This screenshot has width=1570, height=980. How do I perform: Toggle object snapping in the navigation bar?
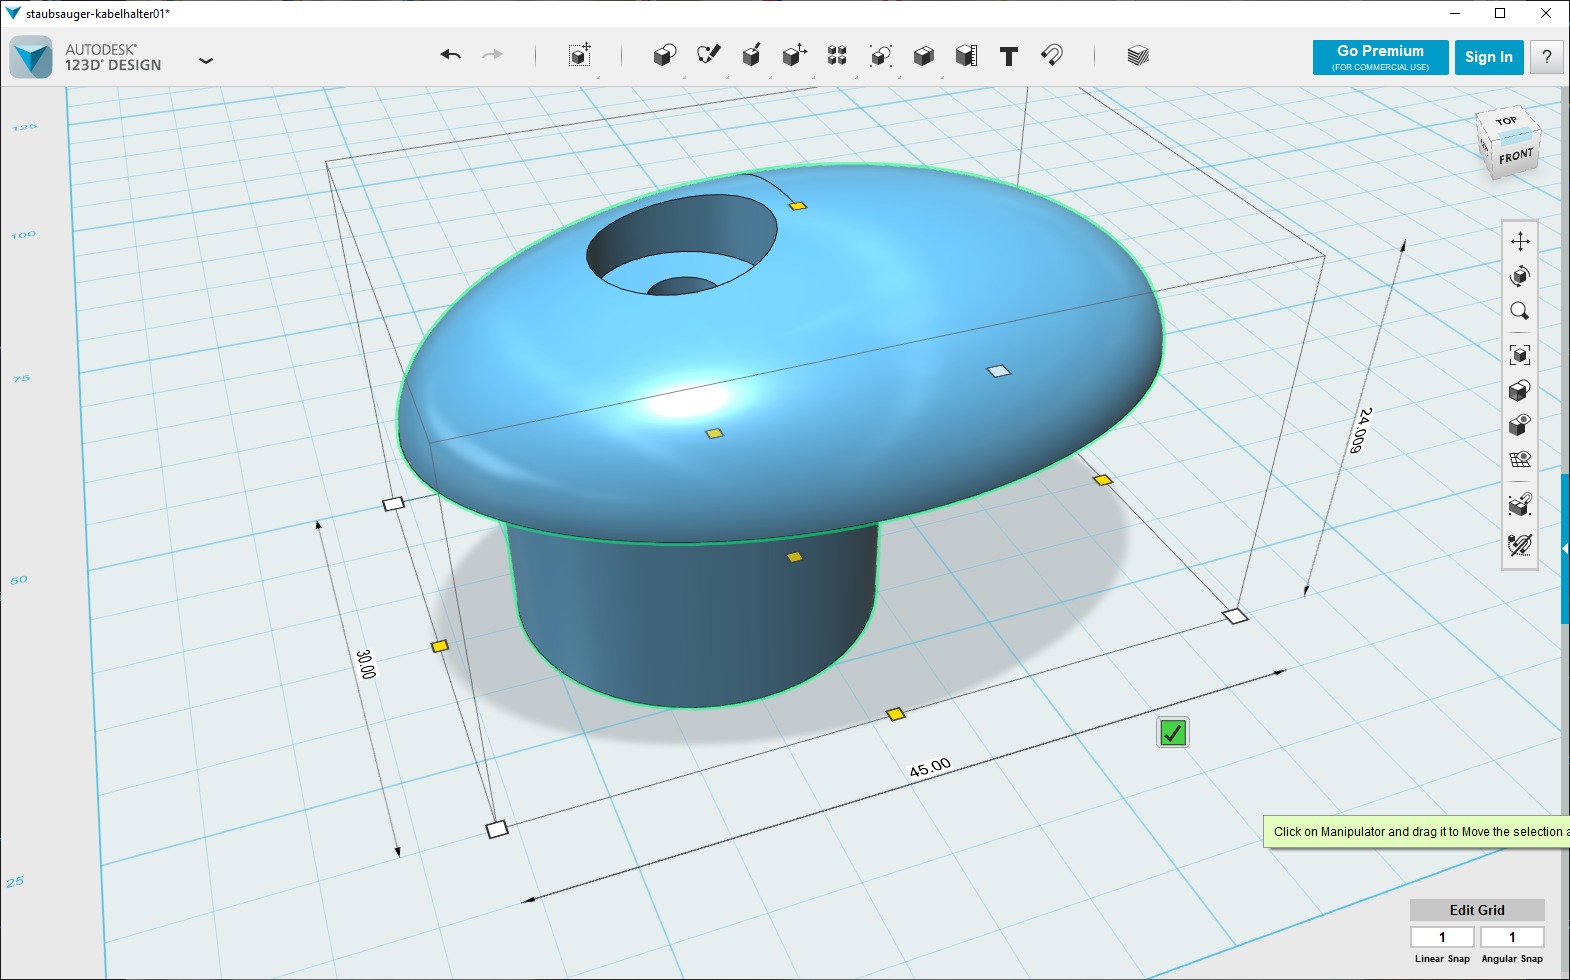1520,504
